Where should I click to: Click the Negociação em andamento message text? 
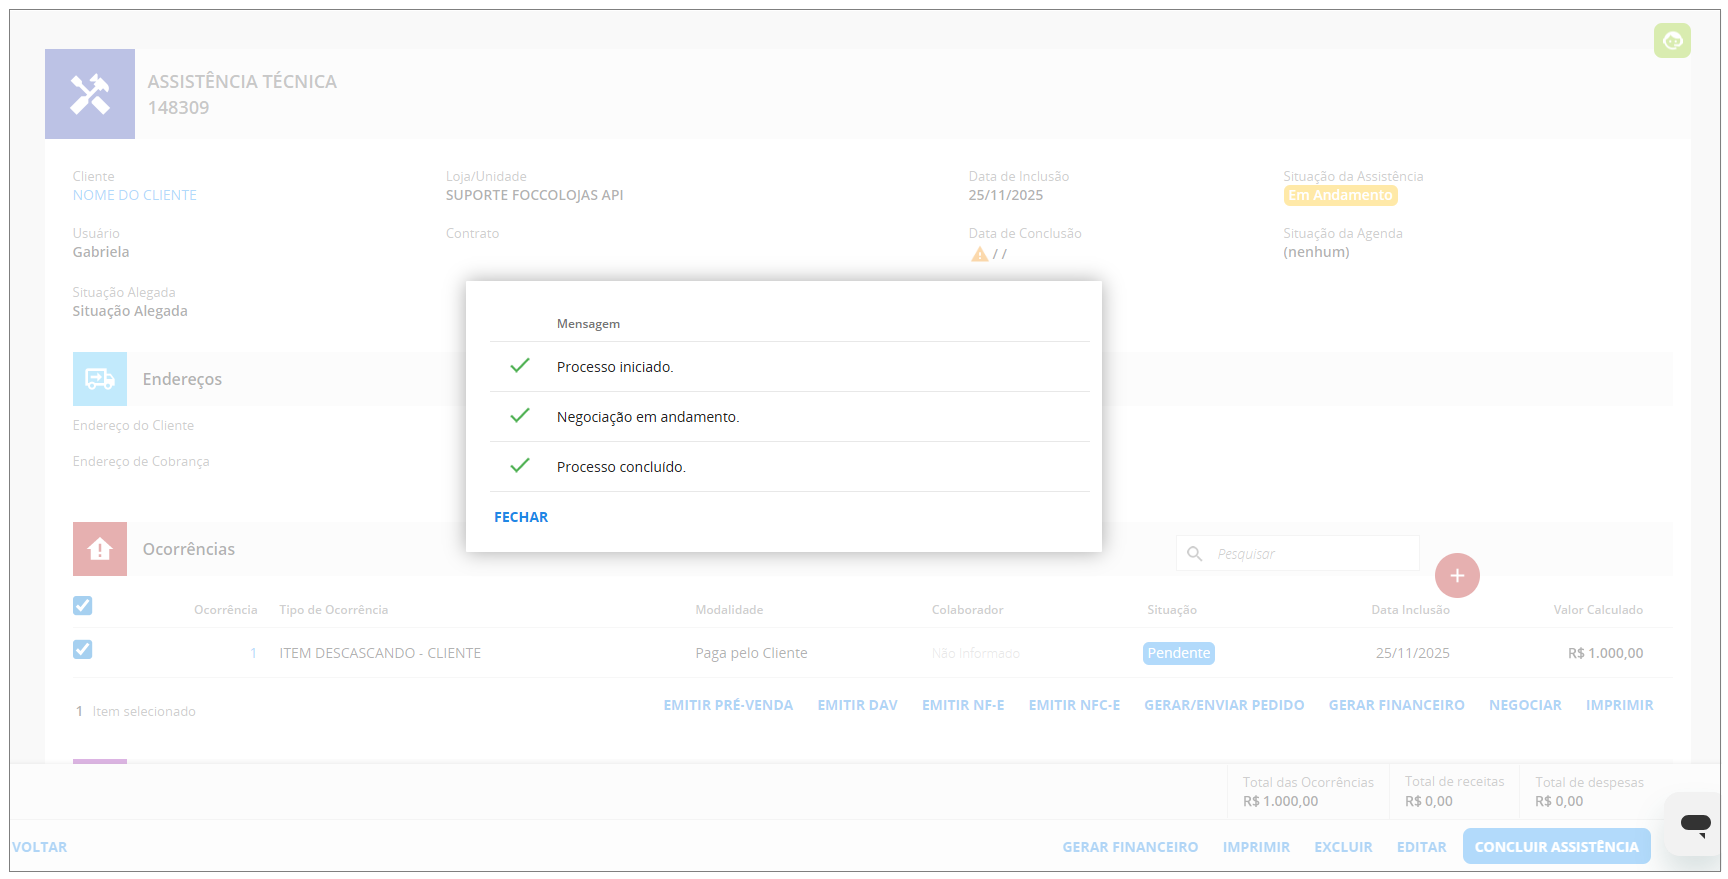pos(648,417)
